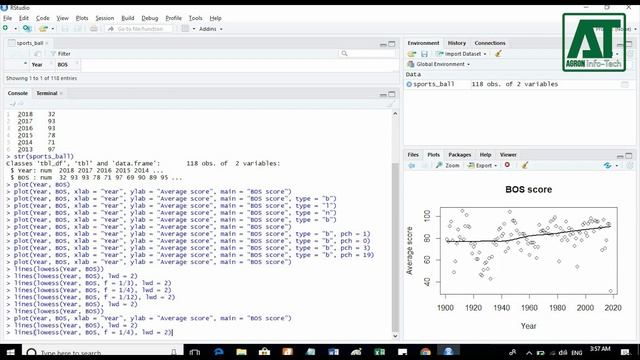Maximize the Plots pane
The height and width of the screenshot is (360, 640).
point(629,156)
